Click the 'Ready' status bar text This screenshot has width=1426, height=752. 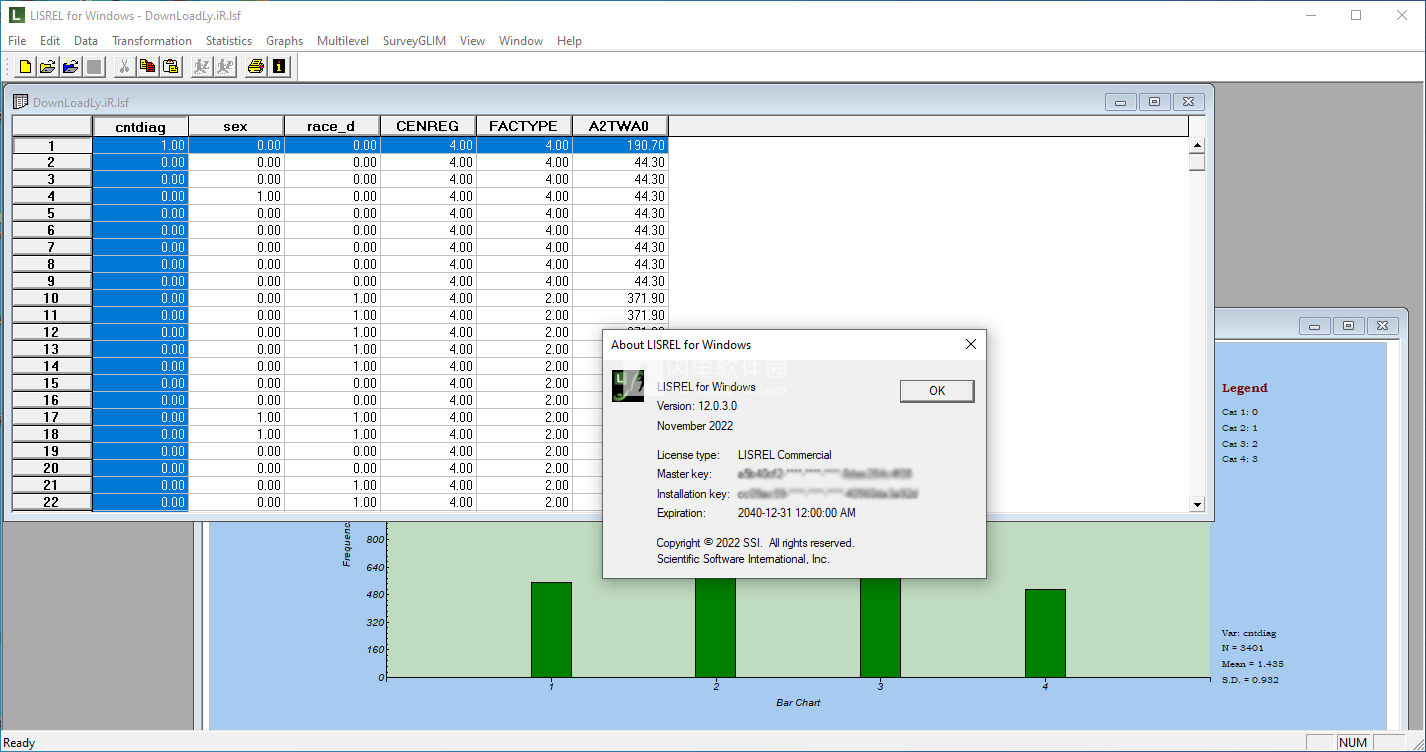(x=19, y=743)
